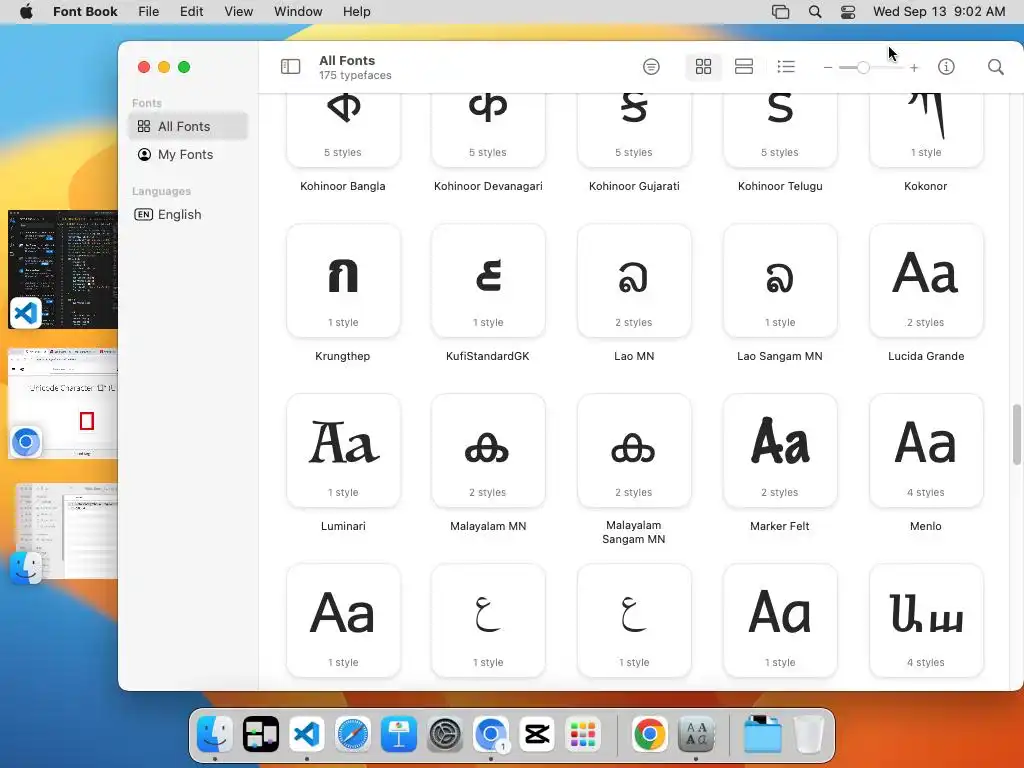Decrease preview size with minus icon
The image size is (1024, 768).
[x=827, y=67]
